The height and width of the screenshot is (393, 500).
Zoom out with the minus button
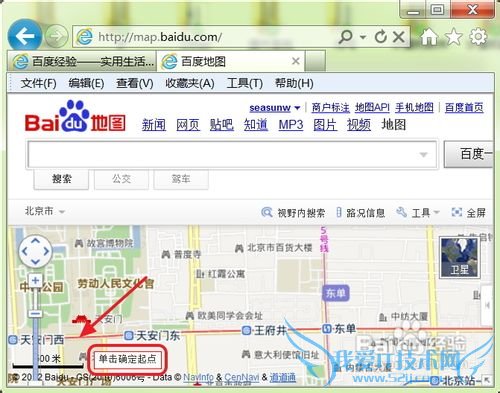35,313
